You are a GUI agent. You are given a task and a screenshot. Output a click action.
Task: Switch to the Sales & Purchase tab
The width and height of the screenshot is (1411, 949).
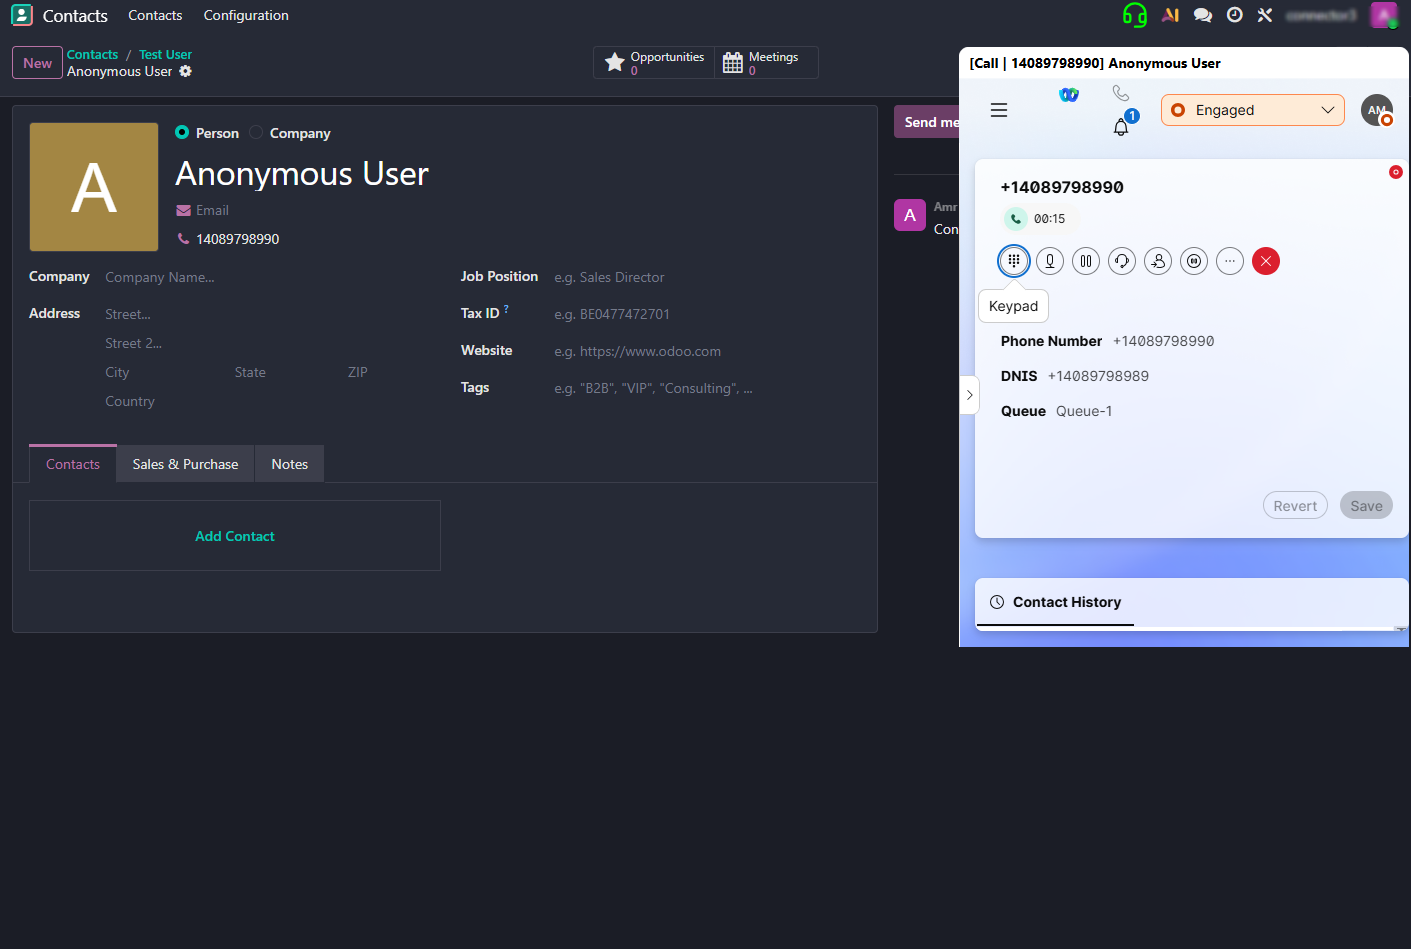tap(185, 464)
